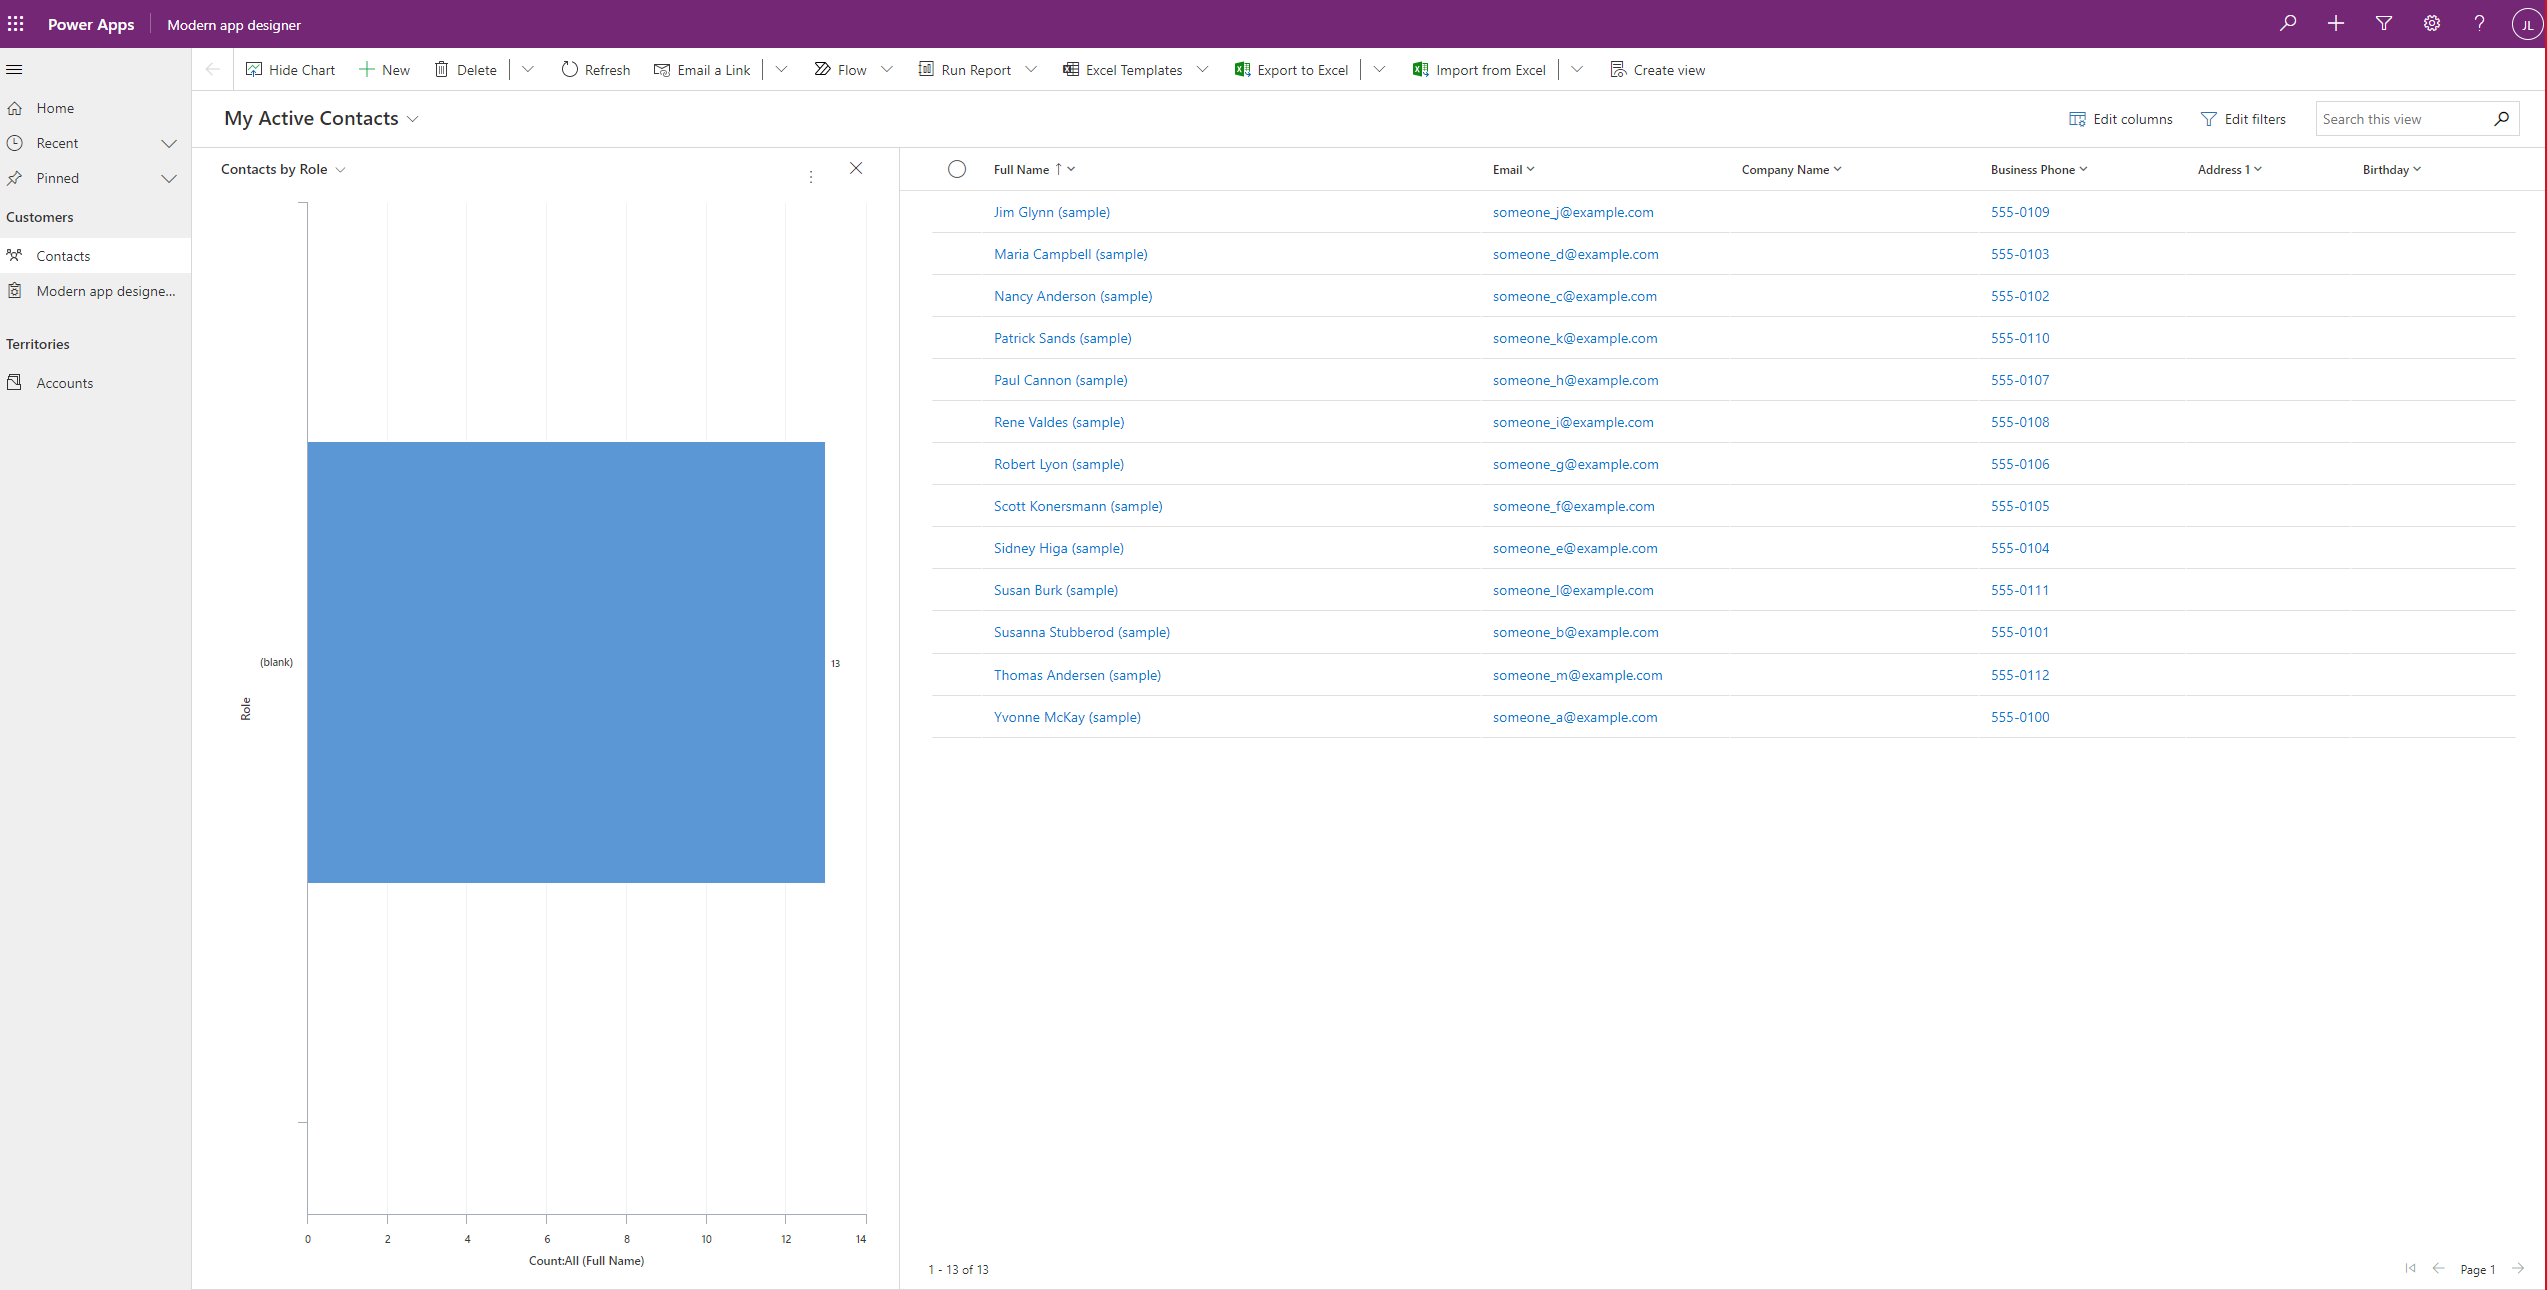This screenshot has height=1290, width=2547.
Task: Expand the Business Phone column dropdown
Action: tap(2085, 169)
